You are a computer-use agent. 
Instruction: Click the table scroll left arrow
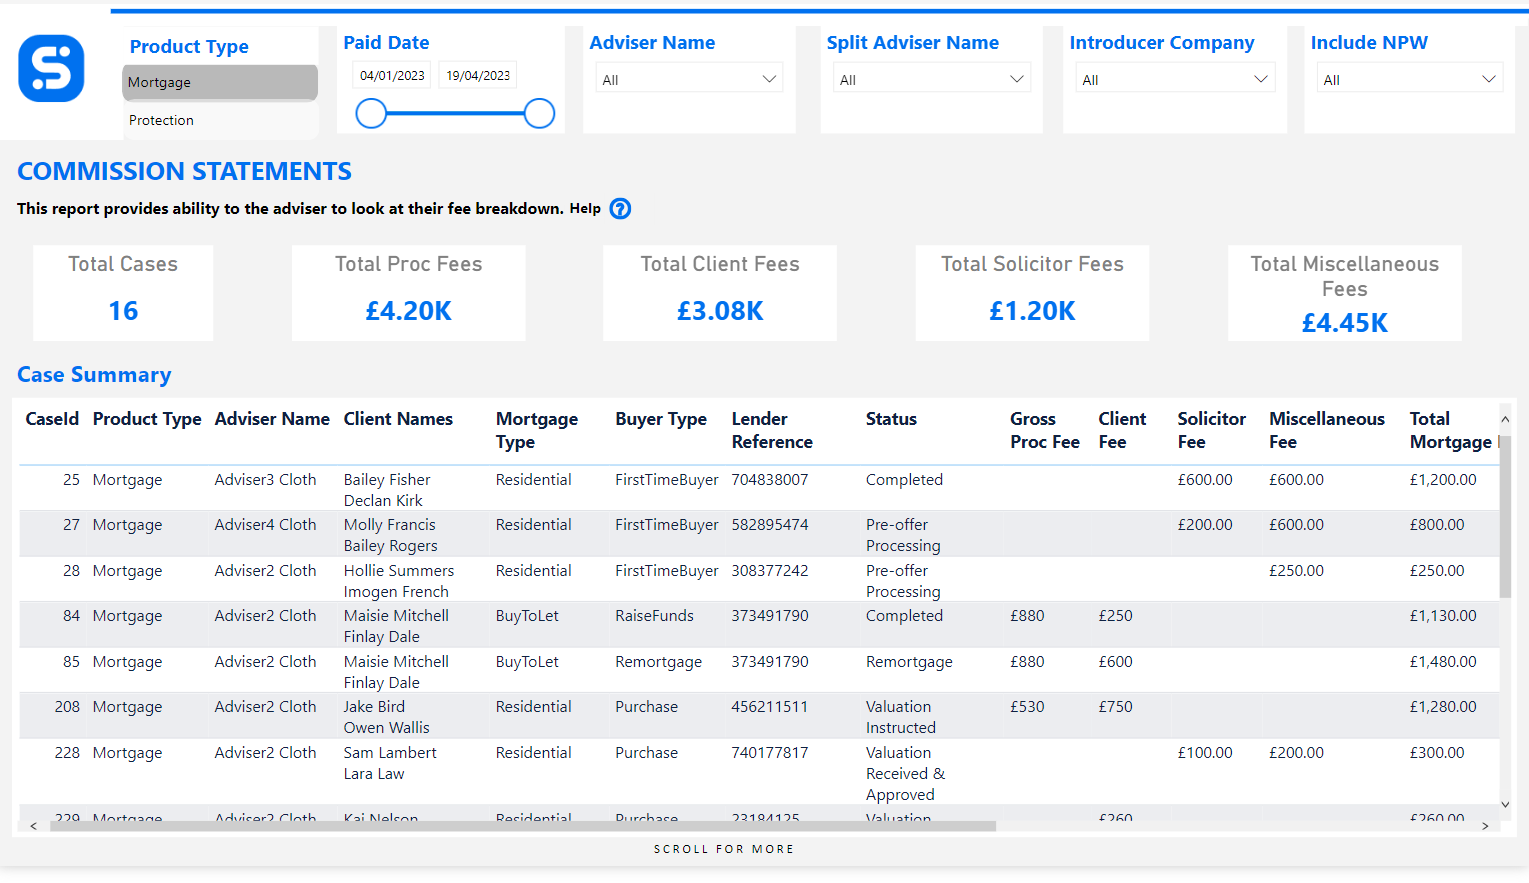tap(34, 826)
